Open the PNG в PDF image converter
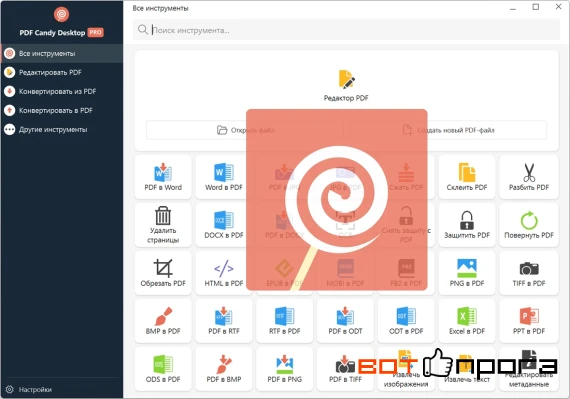 467,273
